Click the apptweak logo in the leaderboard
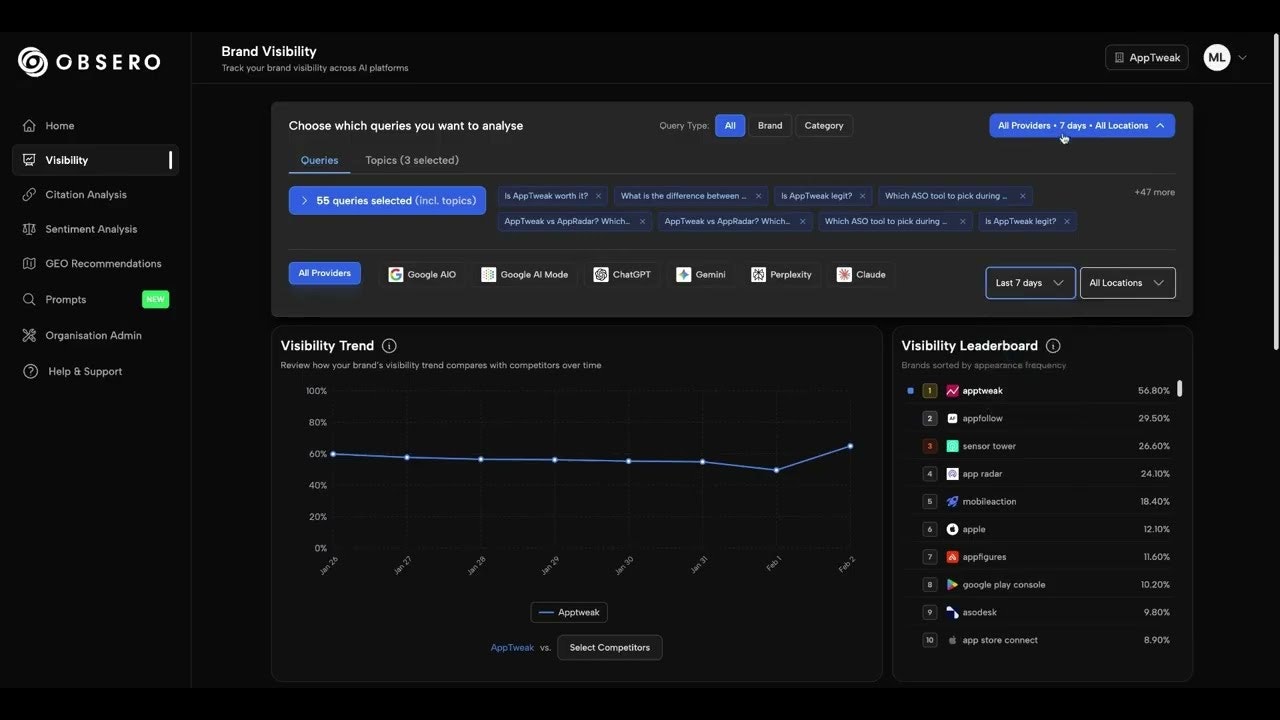Image resolution: width=1280 pixels, height=720 pixels. click(x=952, y=391)
